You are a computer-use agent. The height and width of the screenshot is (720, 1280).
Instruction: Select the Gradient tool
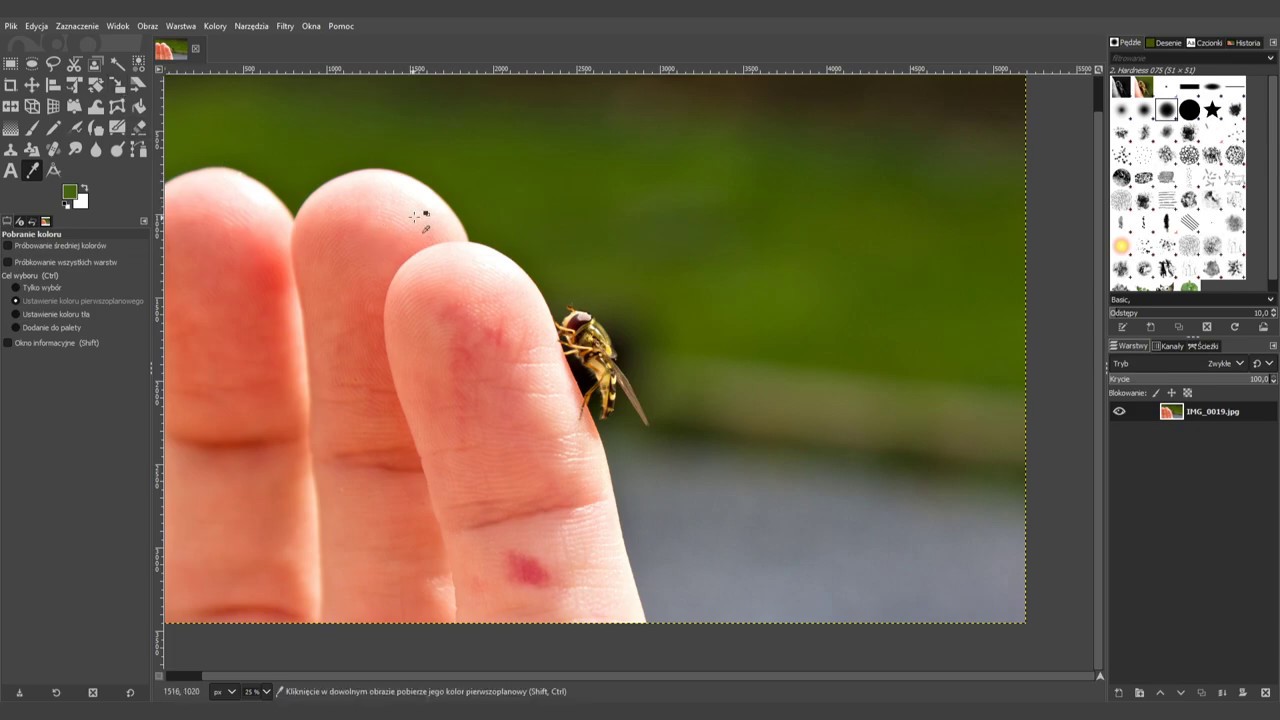pos(10,128)
